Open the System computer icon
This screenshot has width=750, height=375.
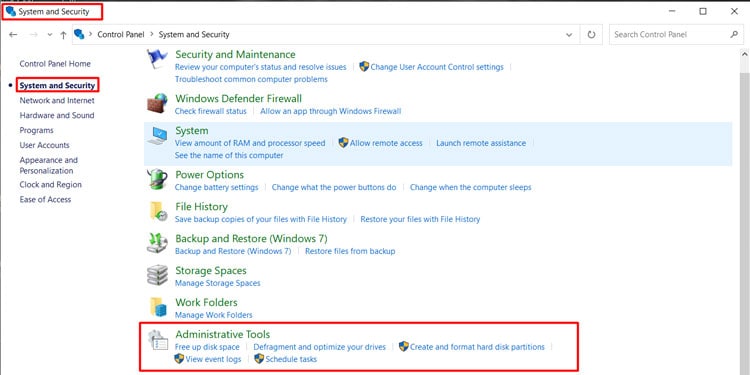point(157,135)
